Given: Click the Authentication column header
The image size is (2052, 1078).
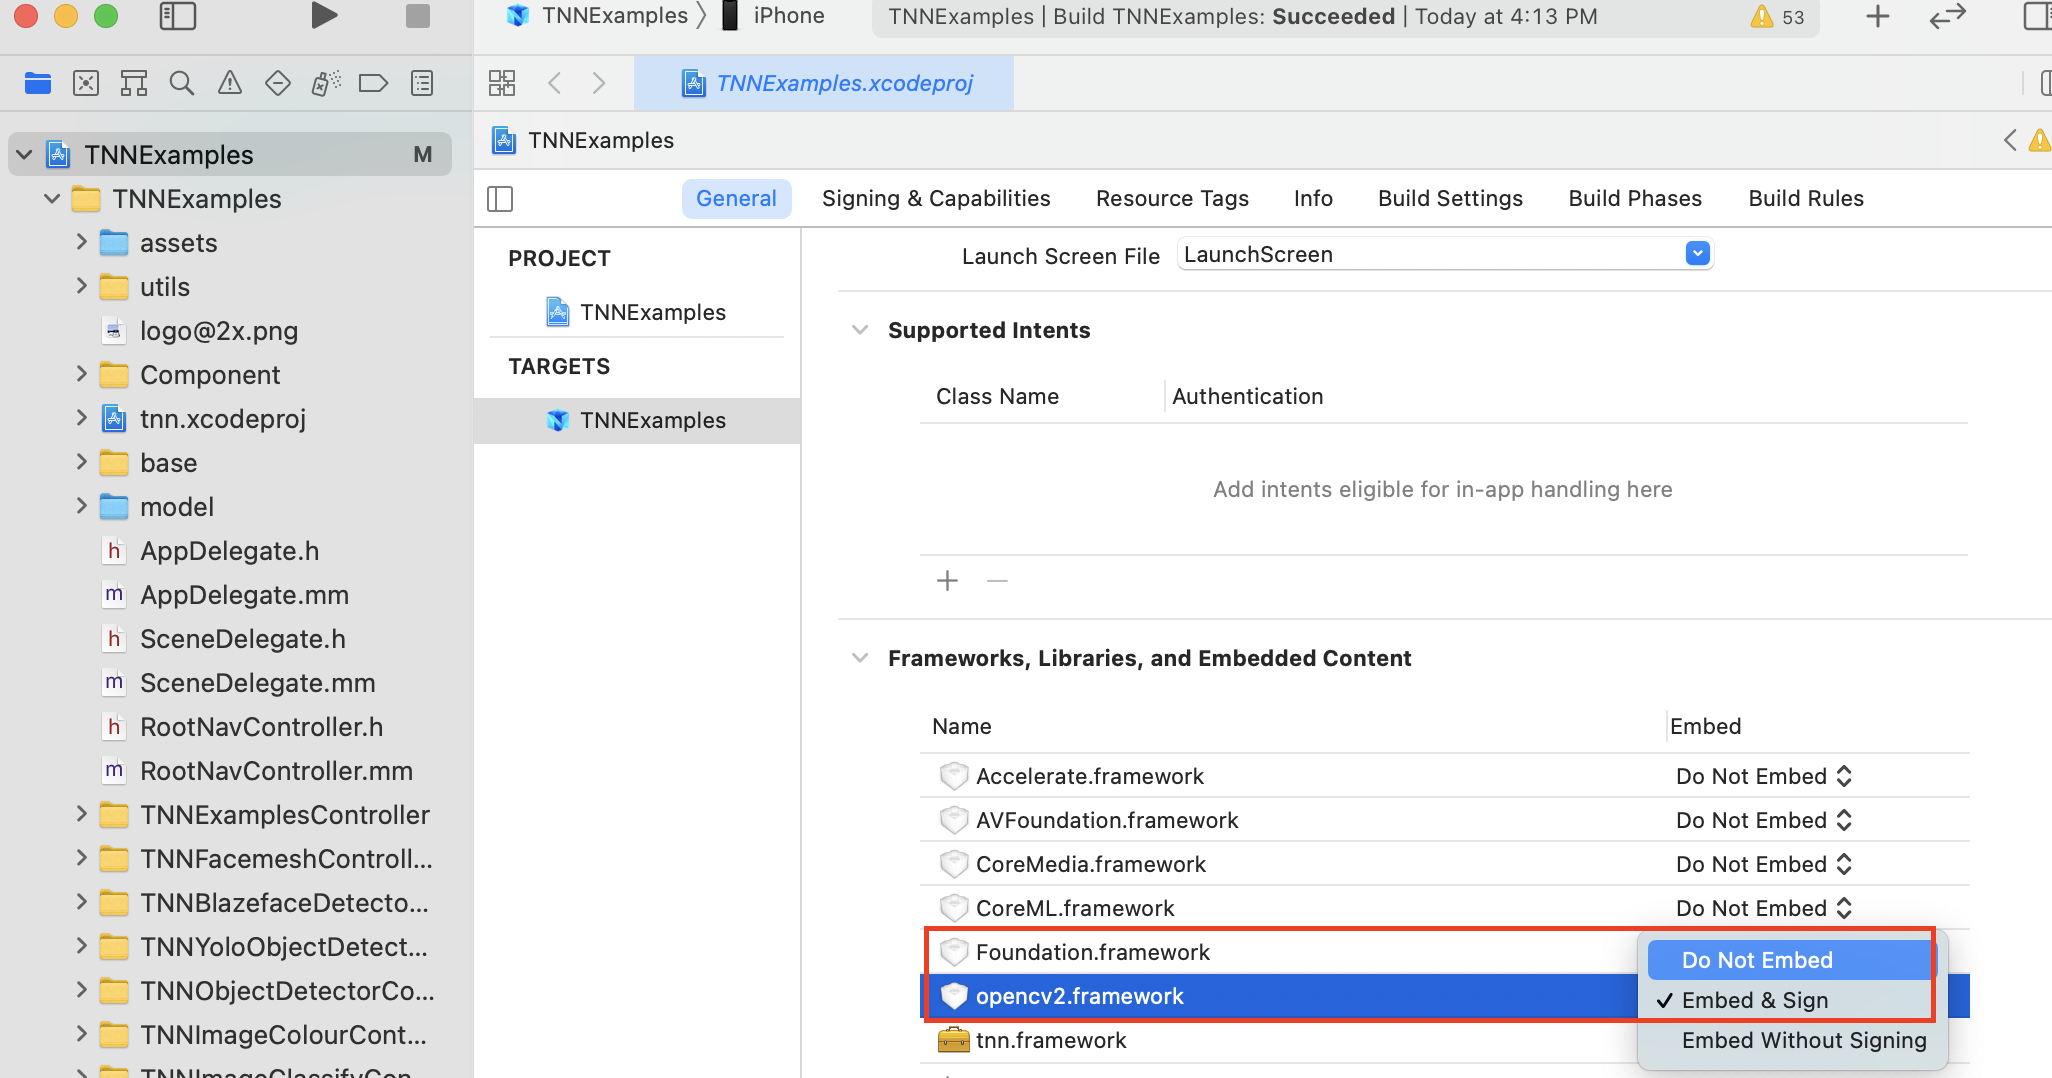Looking at the screenshot, I should pos(1247,396).
